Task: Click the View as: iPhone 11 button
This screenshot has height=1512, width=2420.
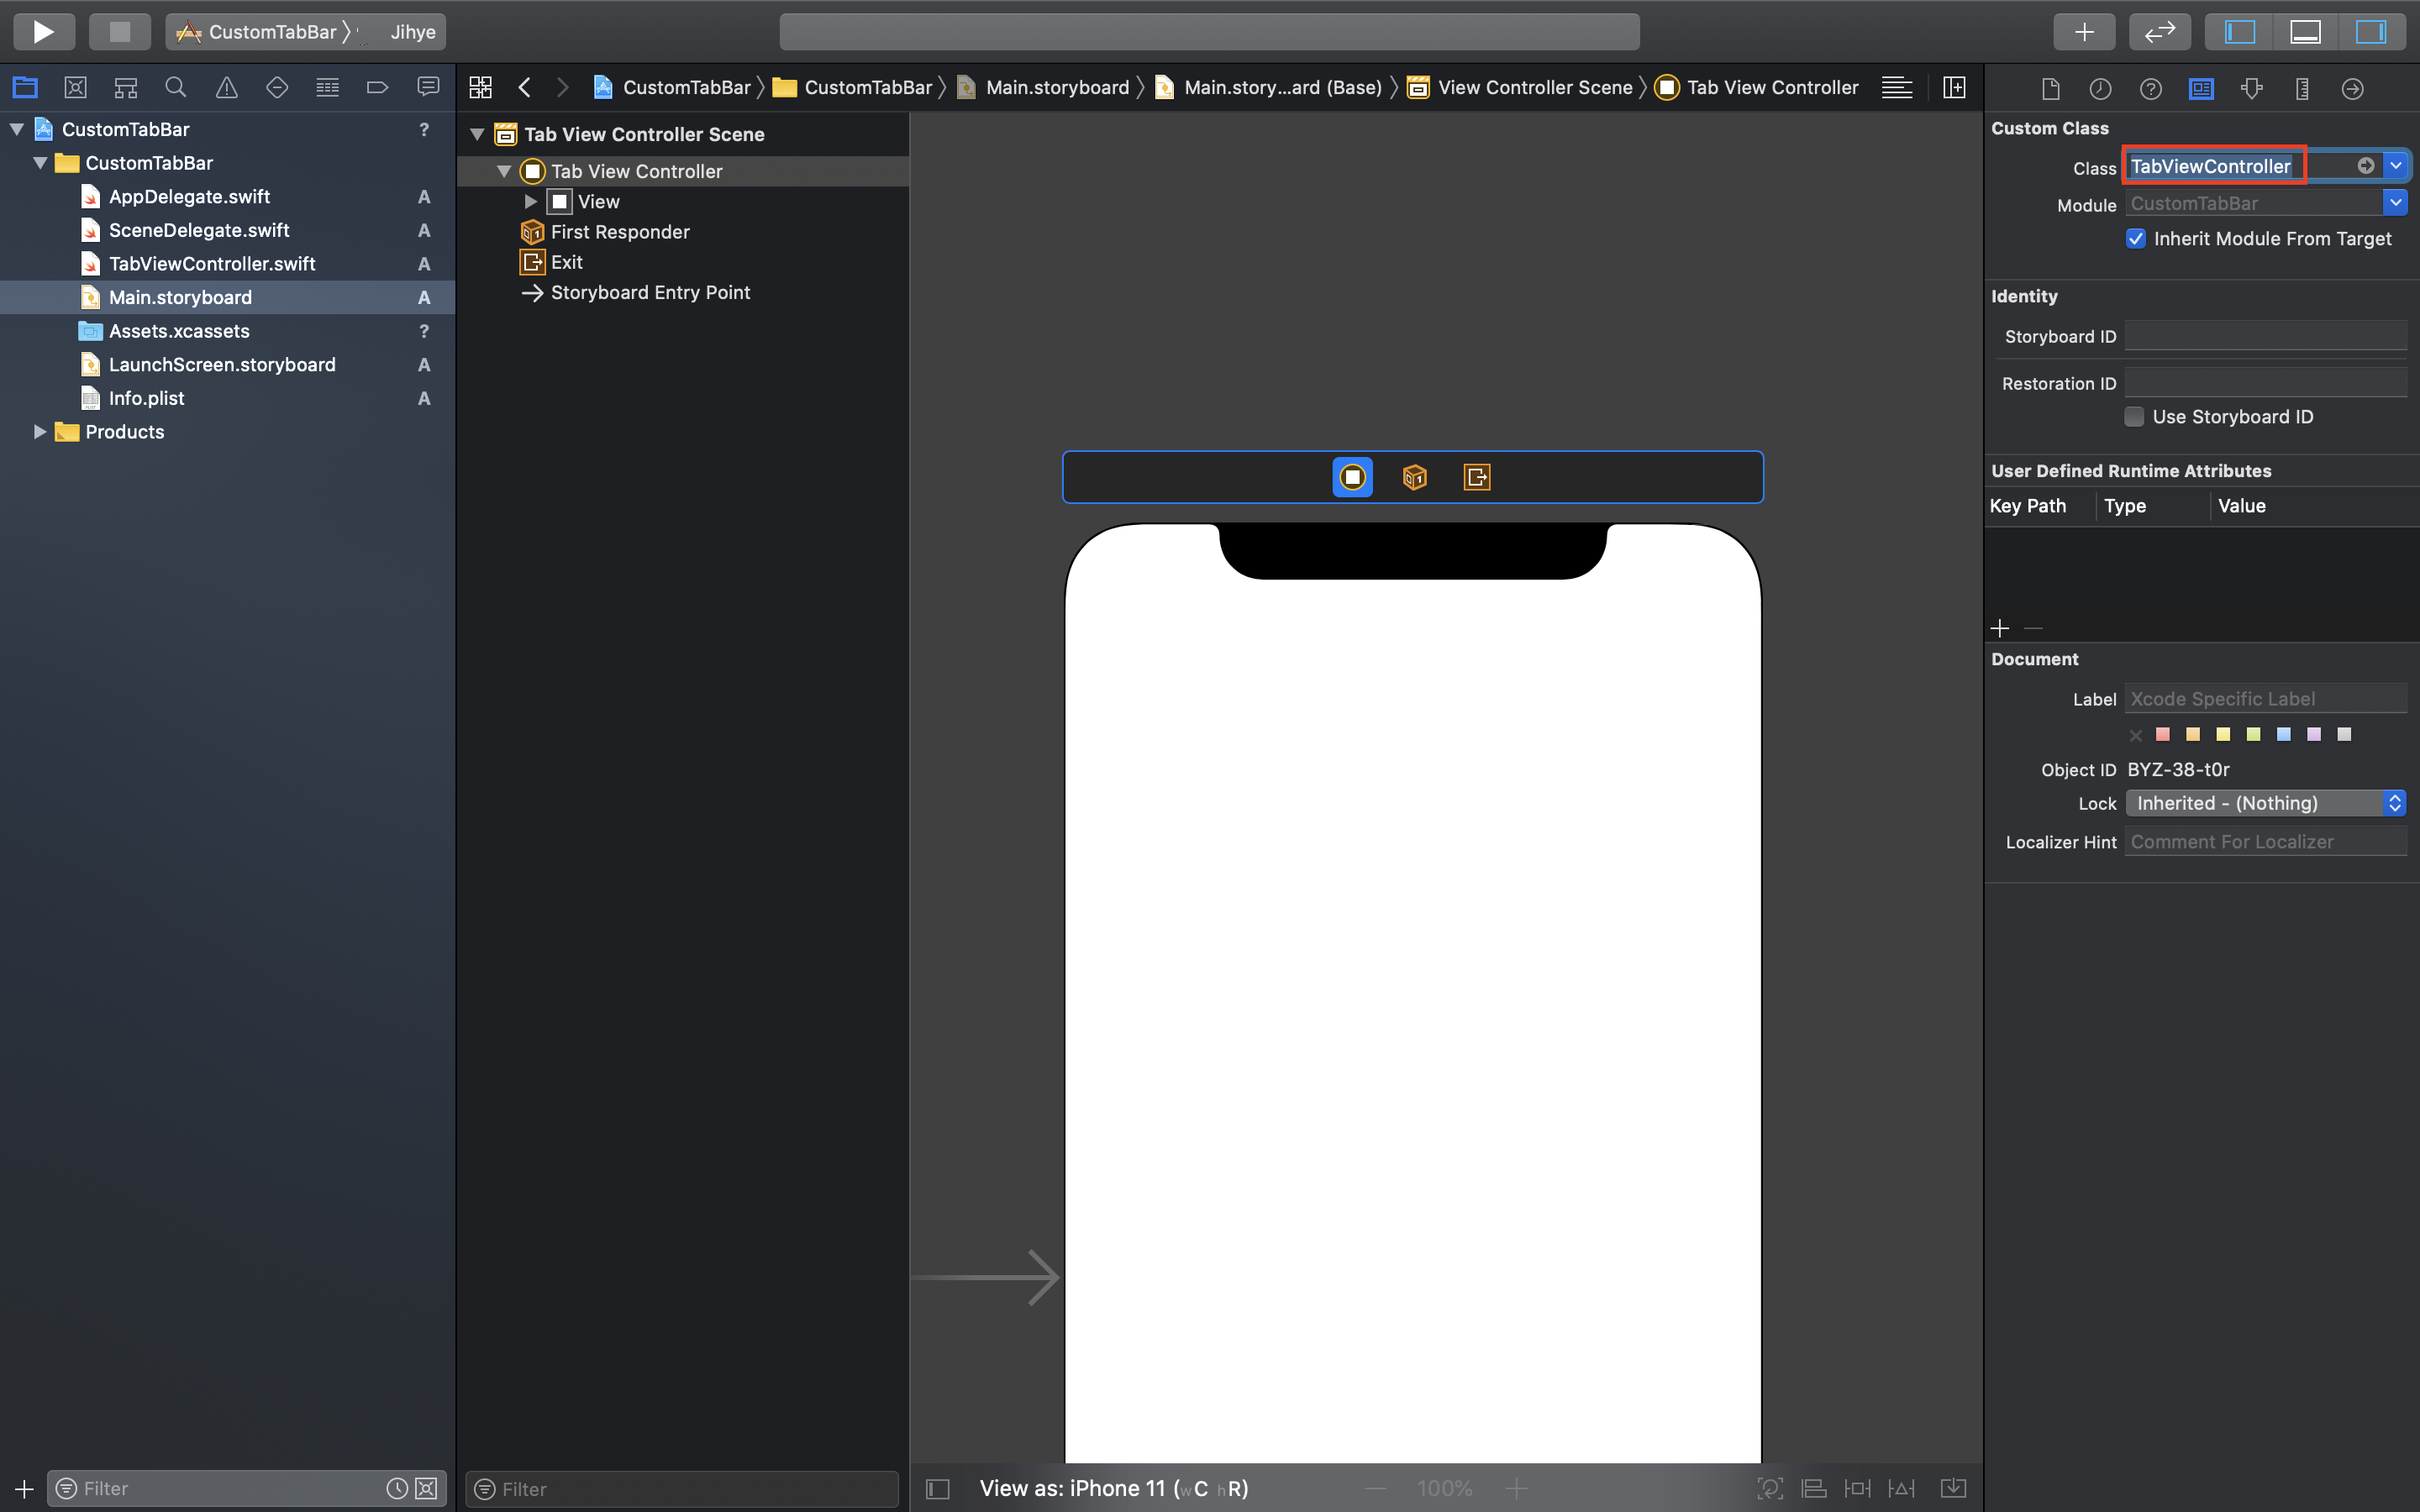Action: tap(1113, 1488)
